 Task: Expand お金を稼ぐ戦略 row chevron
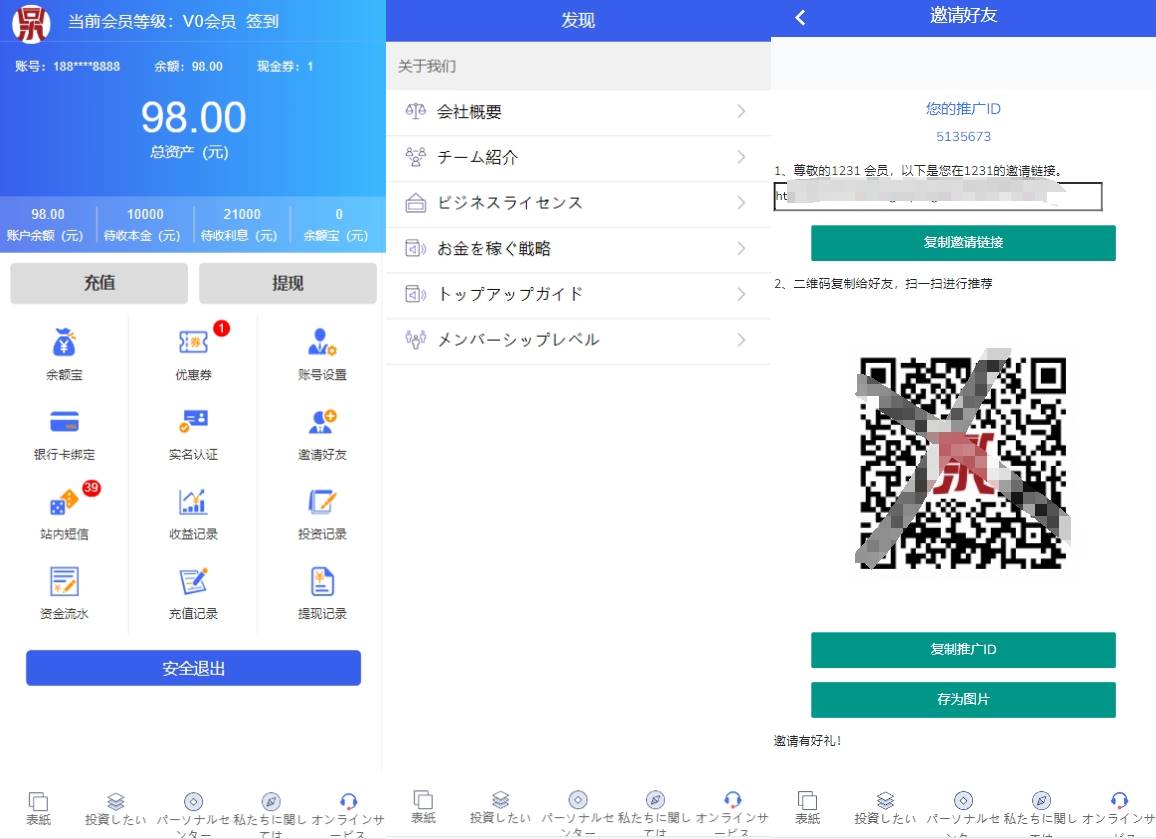pyautogui.click(x=741, y=248)
